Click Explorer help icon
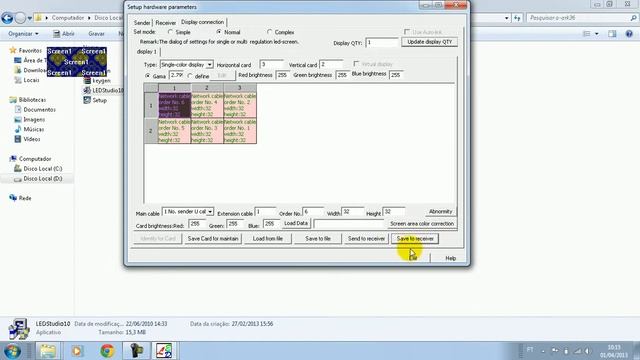This screenshot has height=360, width=640. coord(629,34)
